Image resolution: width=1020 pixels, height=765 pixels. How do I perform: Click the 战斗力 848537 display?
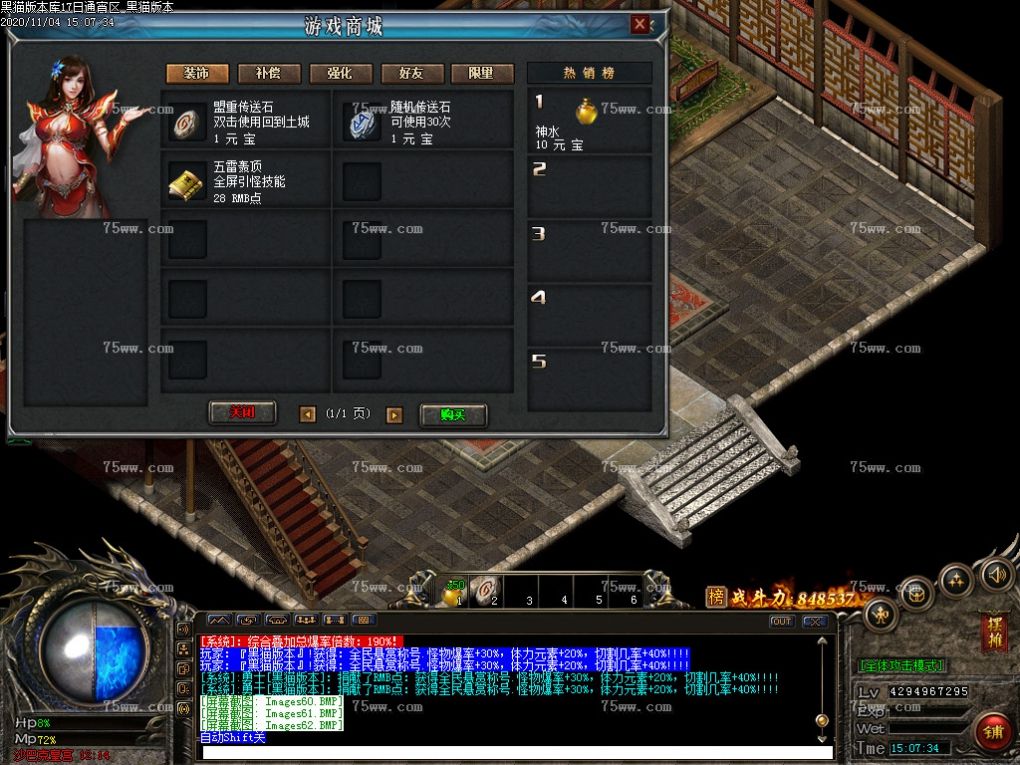(x=793, y=598)
